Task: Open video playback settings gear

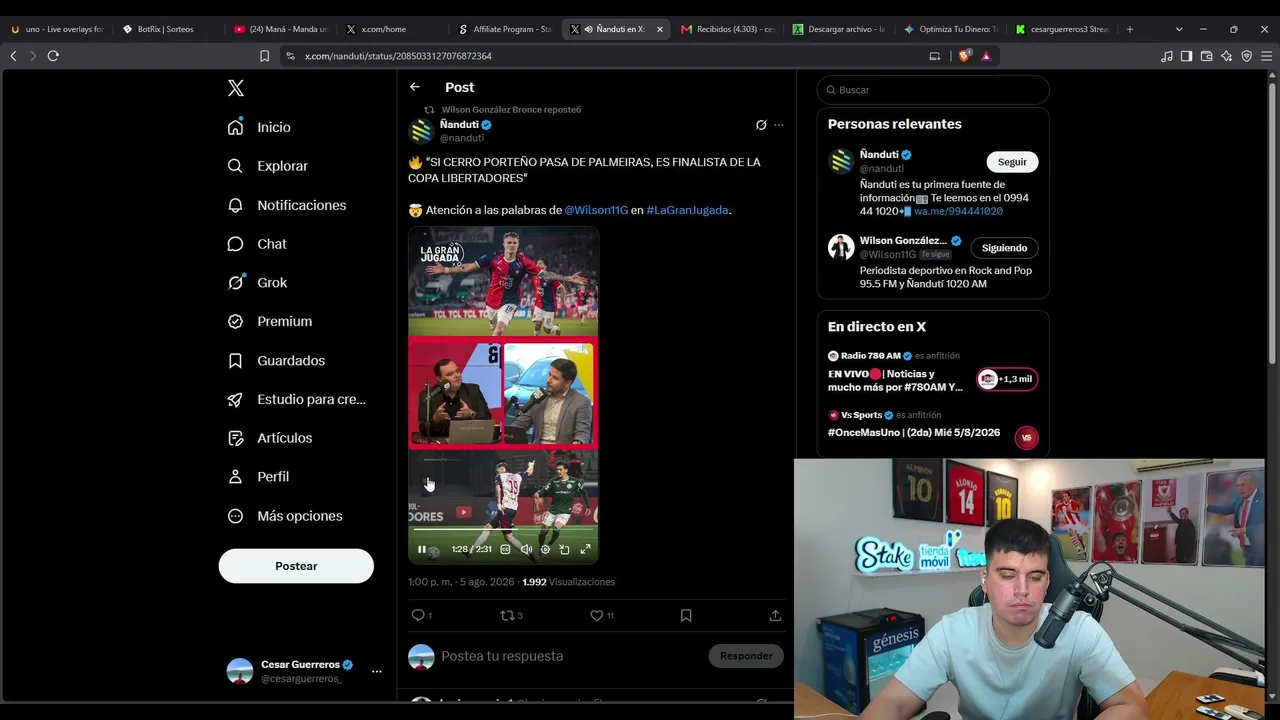Action: click(x=545, y=549)
